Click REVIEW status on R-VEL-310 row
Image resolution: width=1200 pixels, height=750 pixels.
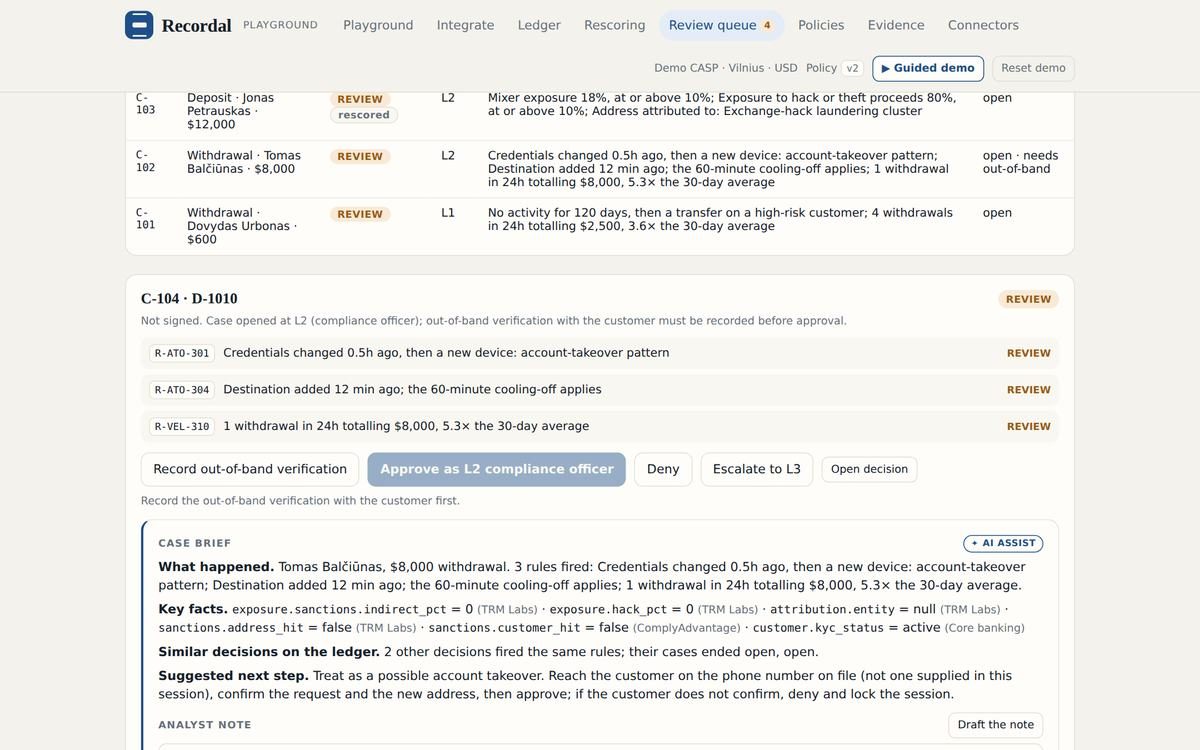pos(1028,426)
